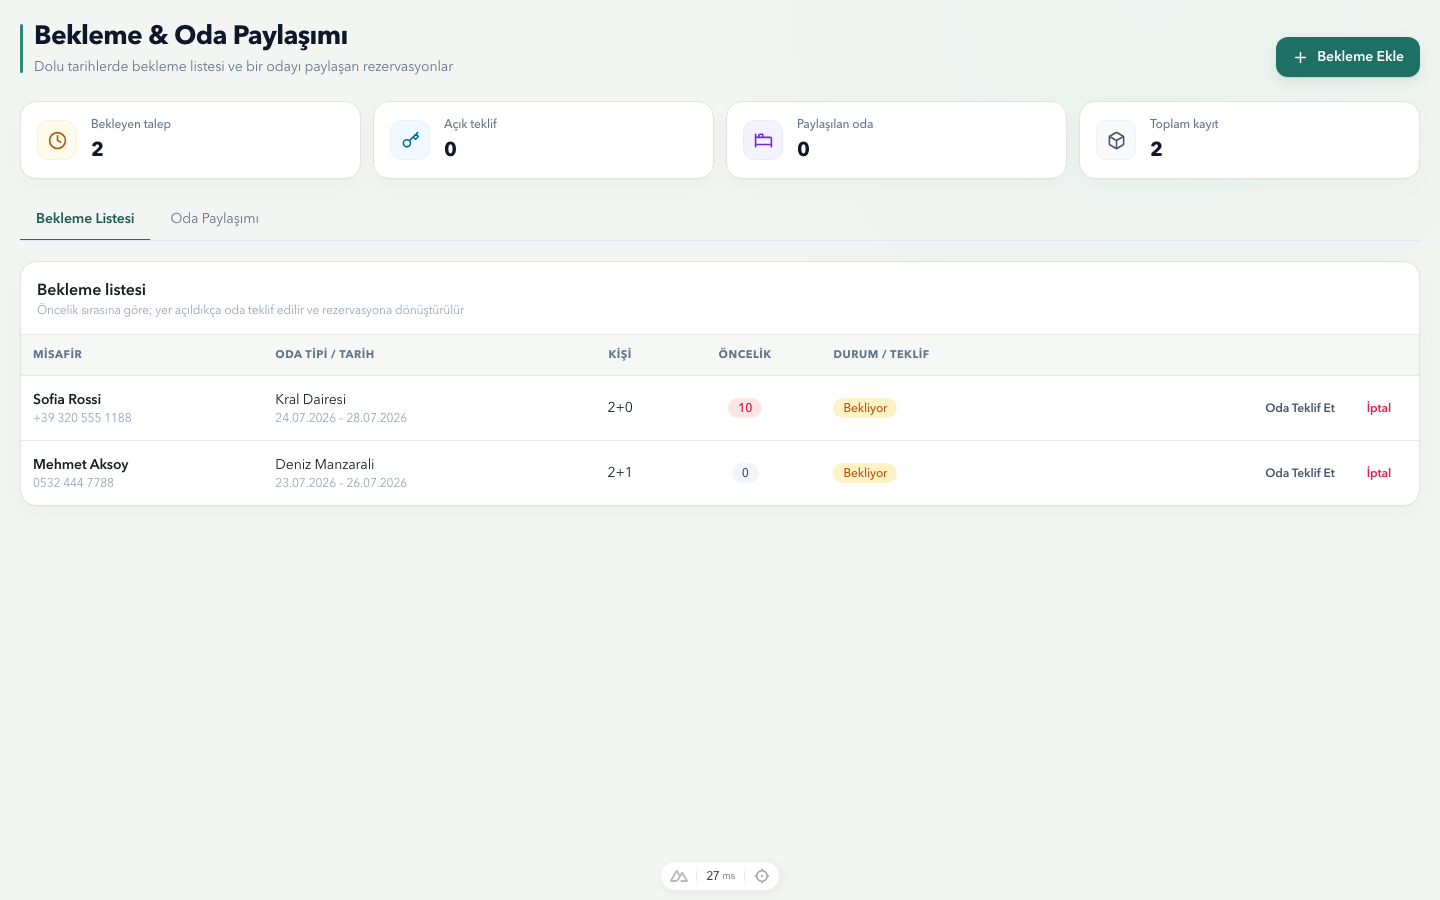Image resolution: width=1440 pixels, height=900 pixels.
Task: Click the Kral Dairesi room type
Action: pos(311,399)
